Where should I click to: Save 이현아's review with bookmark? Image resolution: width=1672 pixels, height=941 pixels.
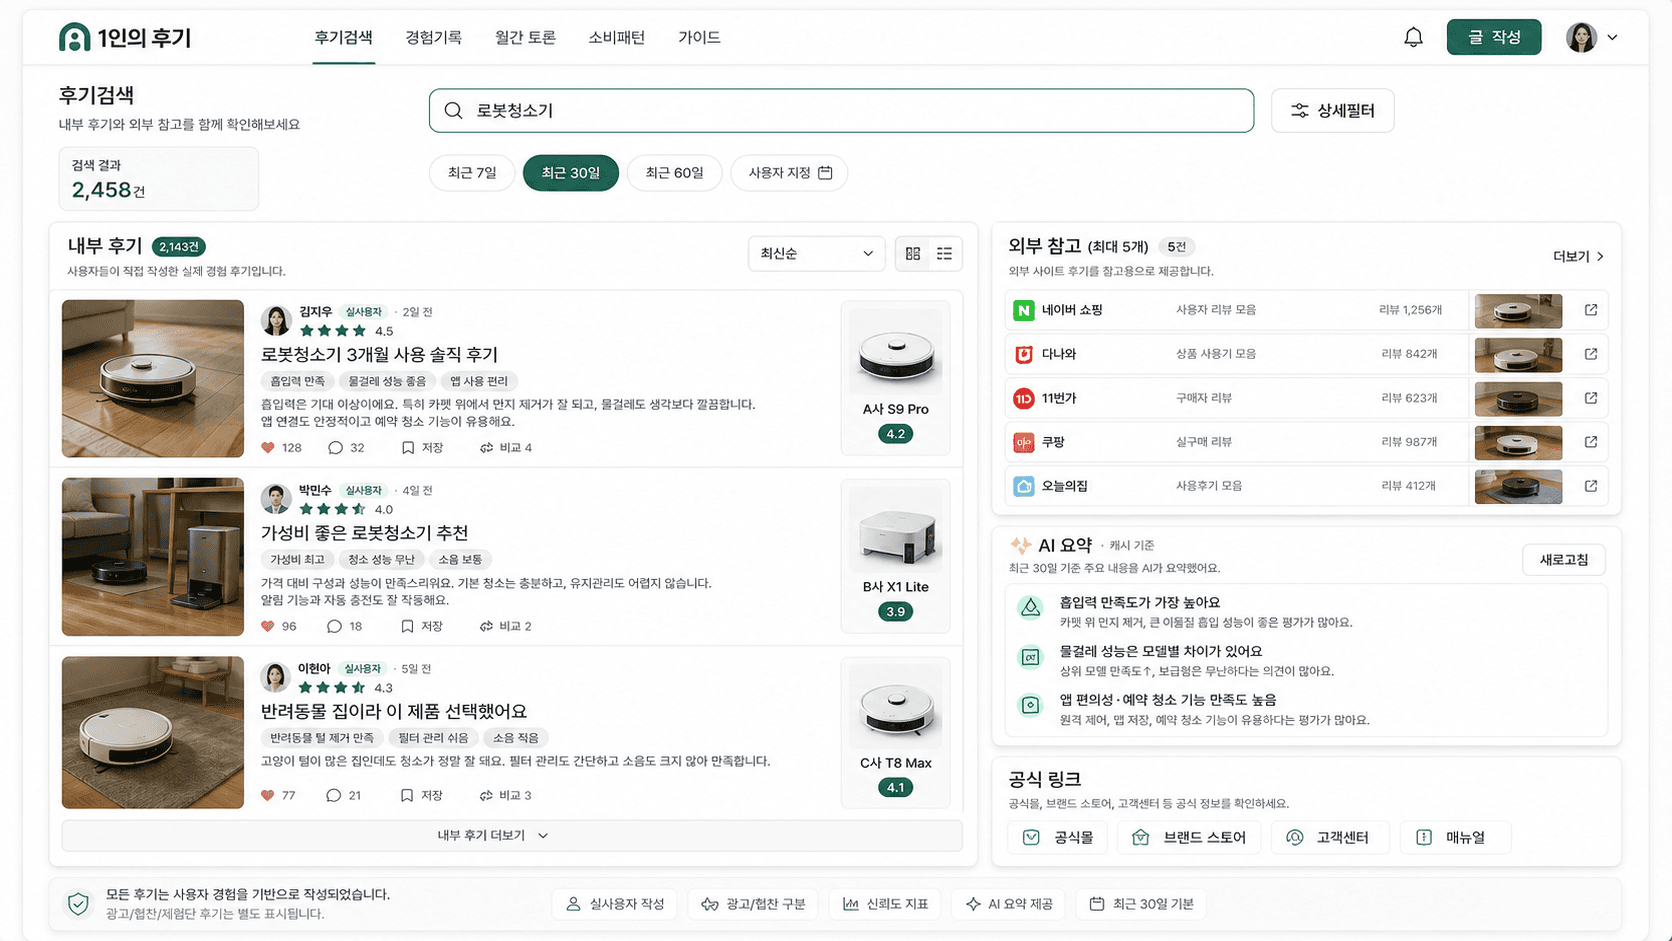point(421,796)
